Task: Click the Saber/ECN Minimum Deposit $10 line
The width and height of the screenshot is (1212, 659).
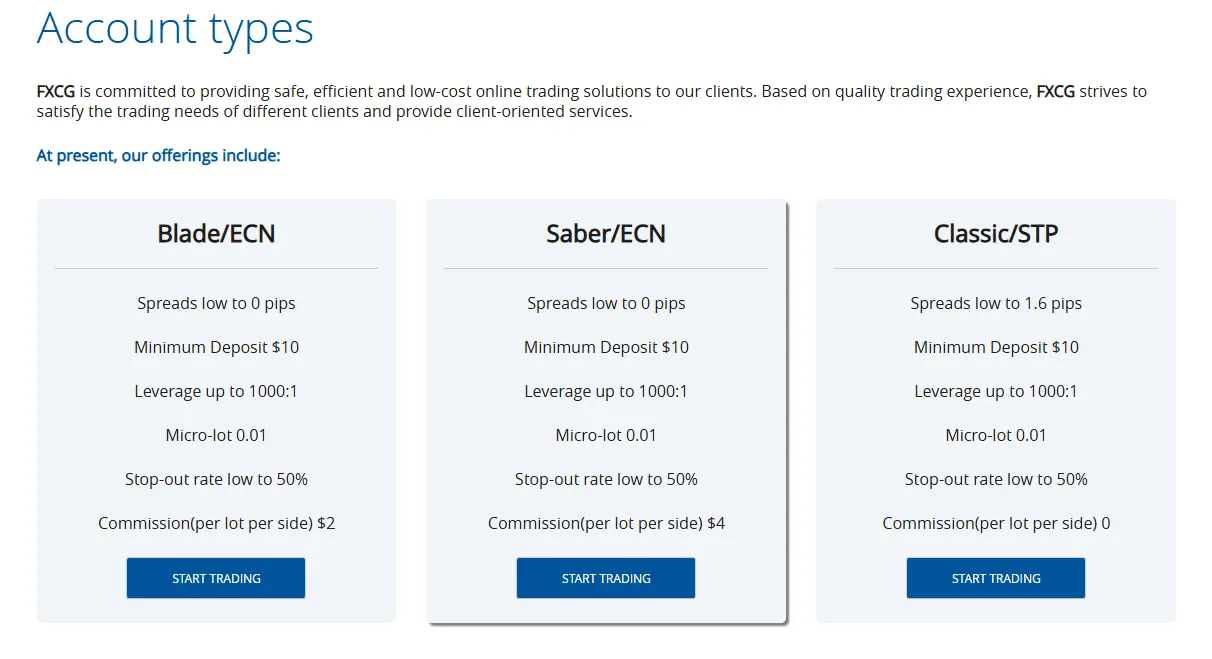Action: pos(606,347)
